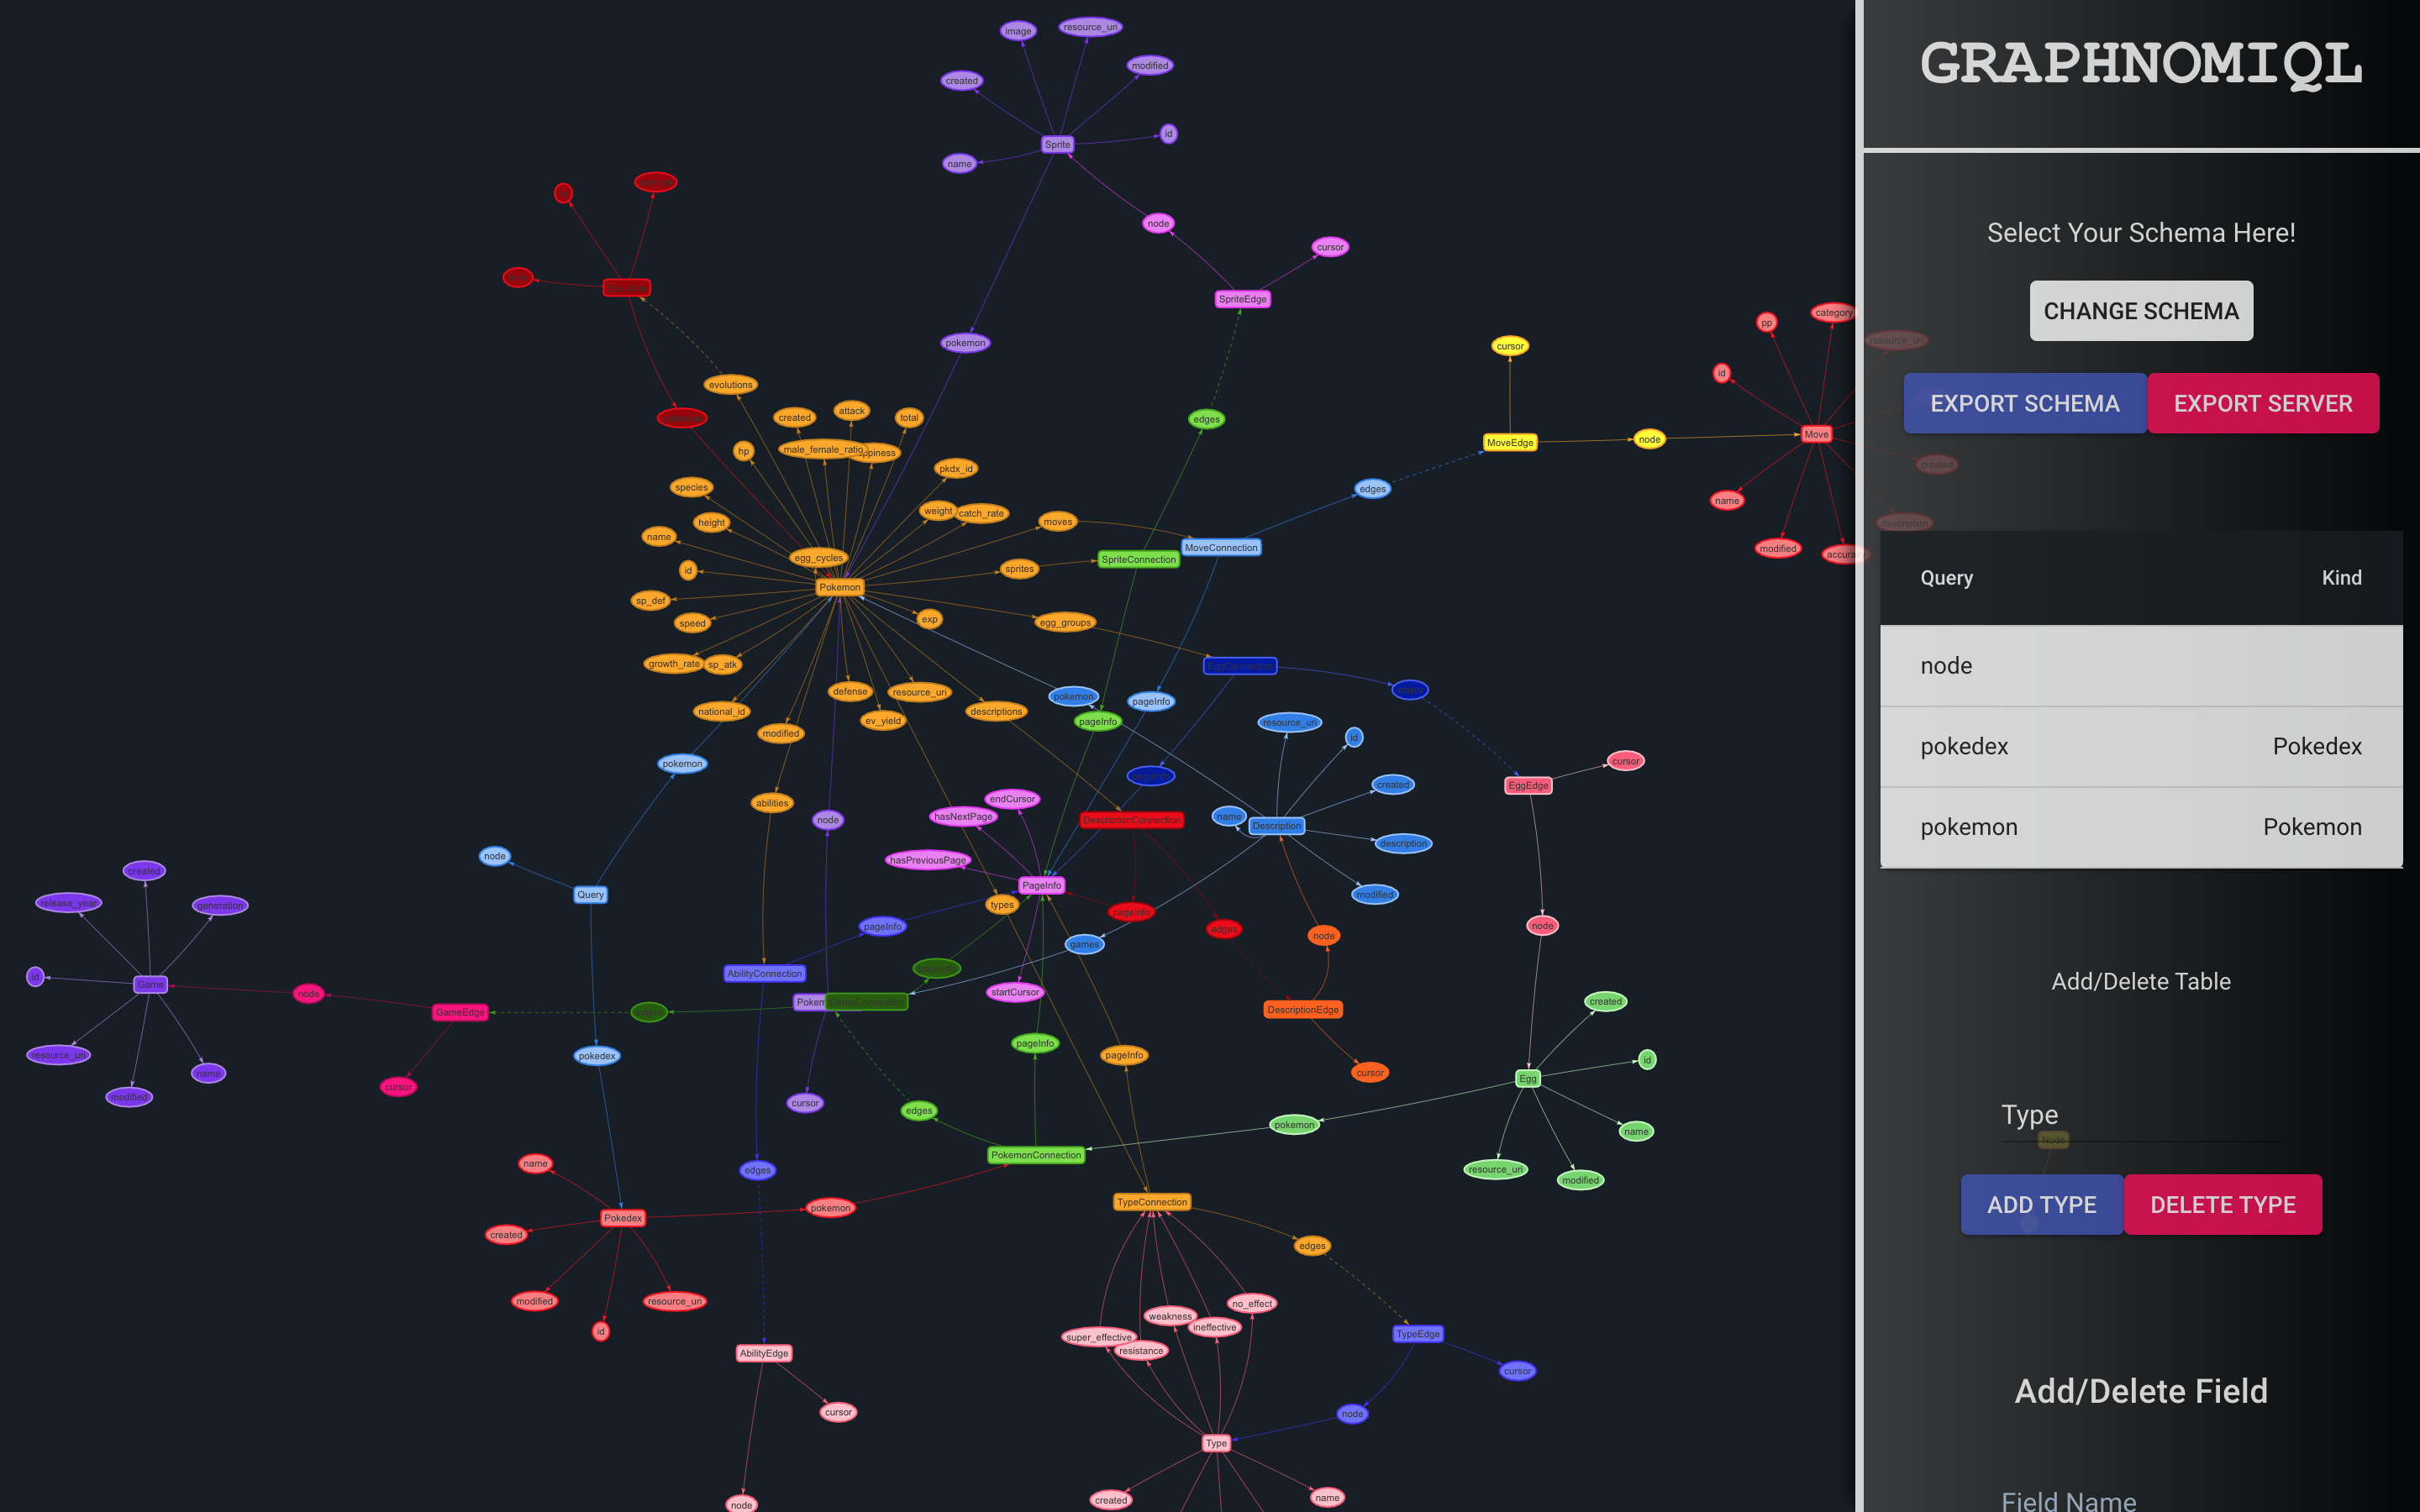Select the pokemon row in query table
Screen dimensions: 2420x1512
pyautogui.click(x=2140, y=827)
